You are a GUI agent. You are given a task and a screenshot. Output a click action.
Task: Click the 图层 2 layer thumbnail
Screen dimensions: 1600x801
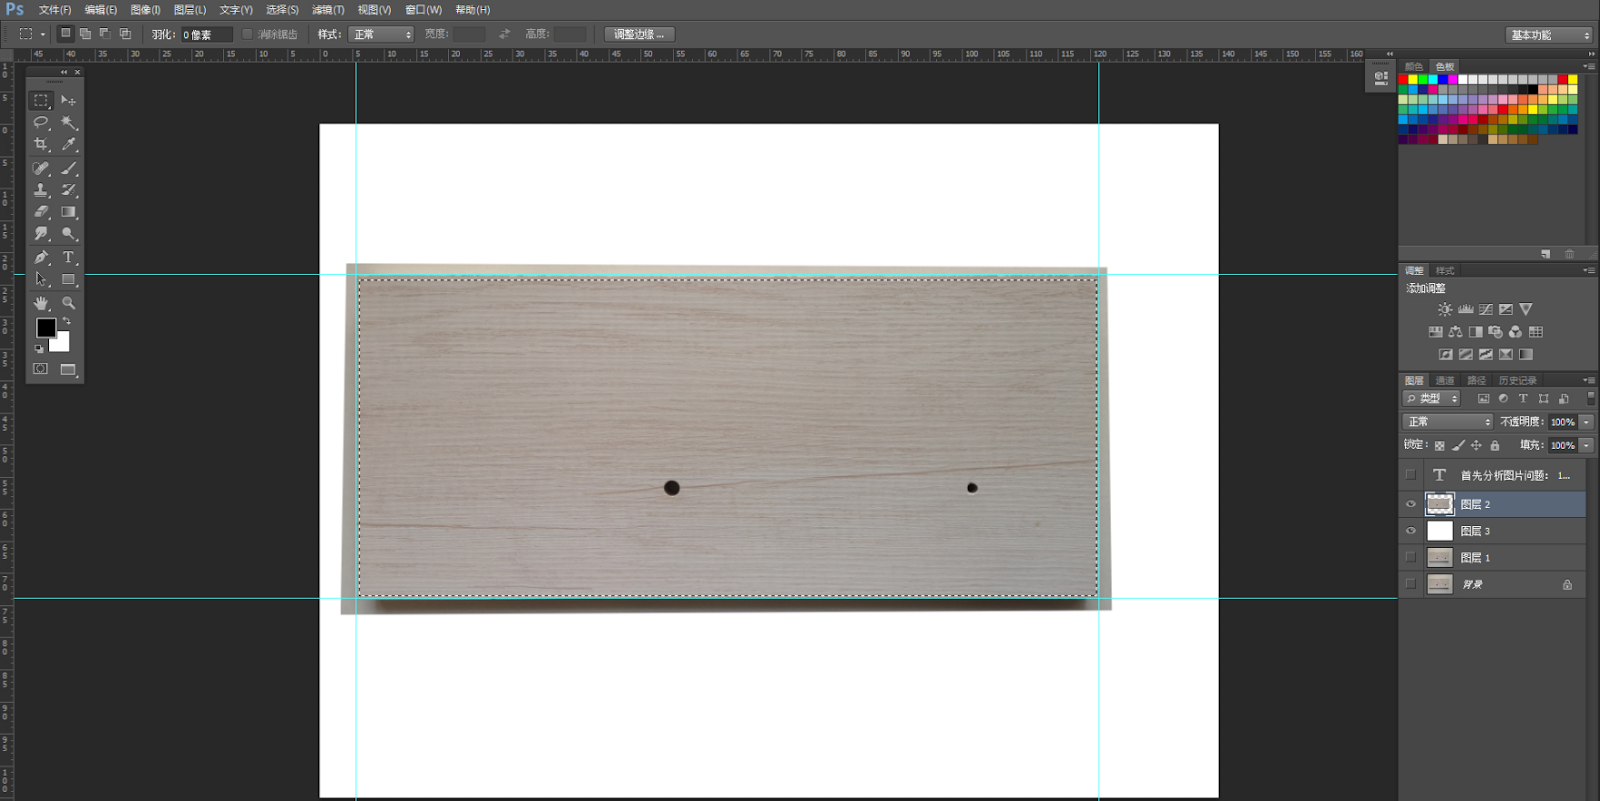pyautogui.click(x=1440, y=504)
